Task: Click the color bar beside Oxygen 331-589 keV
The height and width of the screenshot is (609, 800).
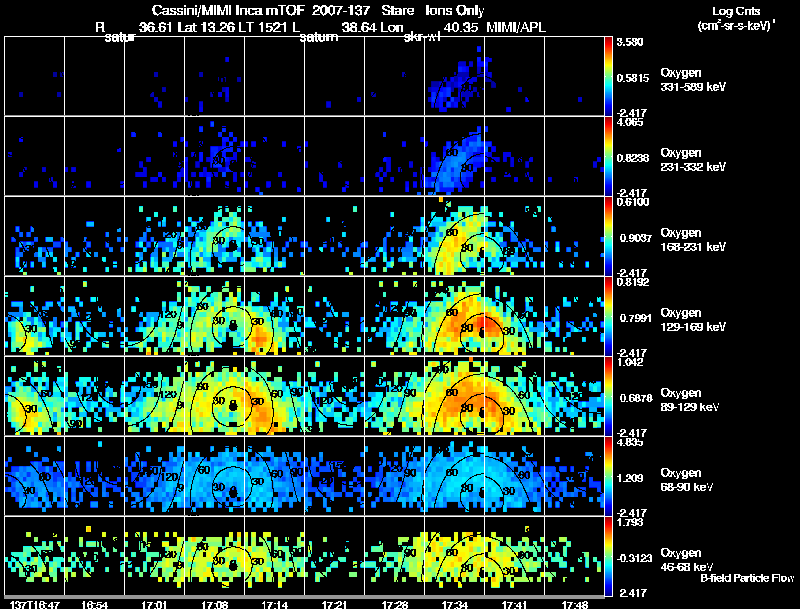Action: 608,75
